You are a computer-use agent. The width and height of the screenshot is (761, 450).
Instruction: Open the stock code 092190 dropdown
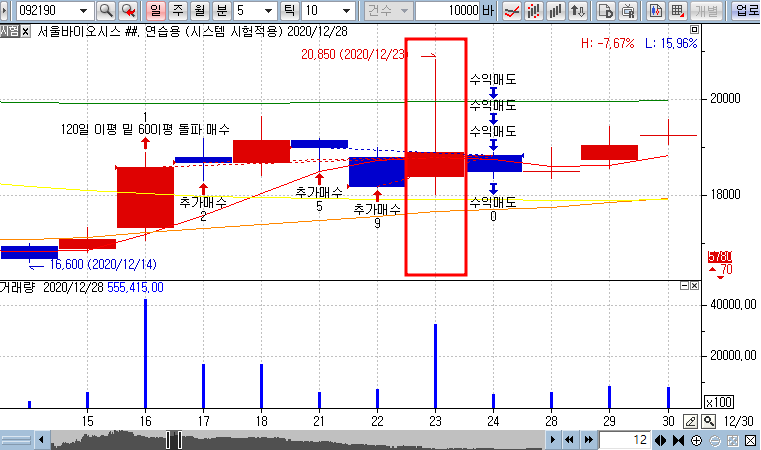pyautogui.click(x=81, y=11)
